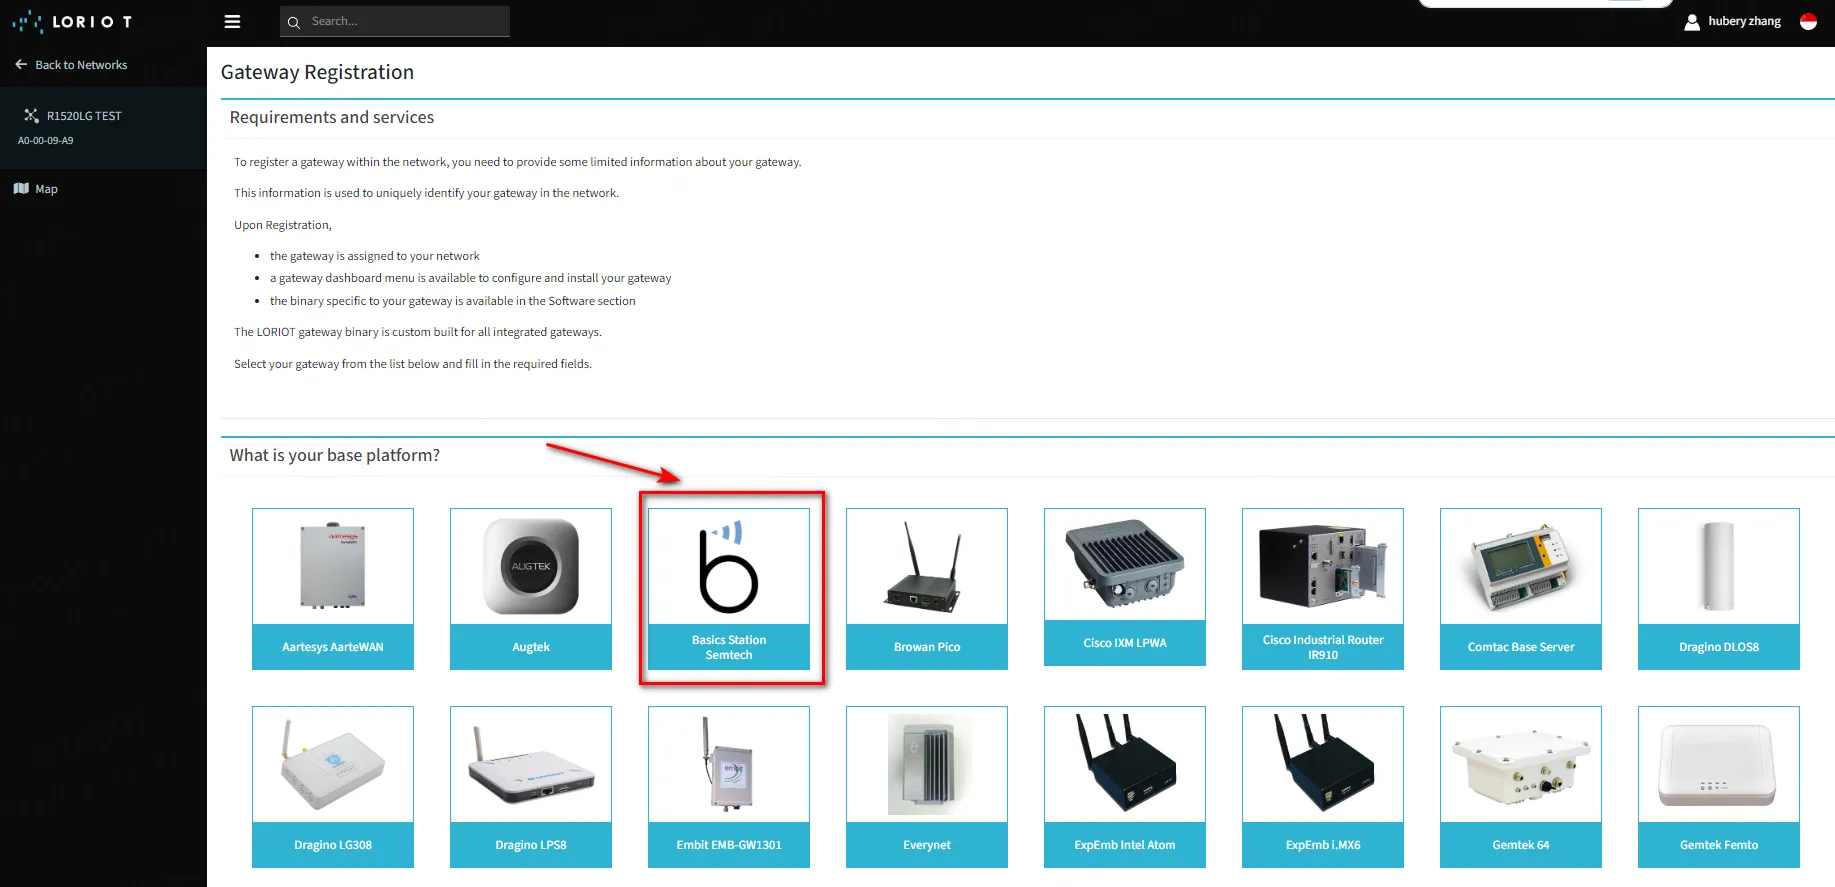1835x887 pixels.
Task: Pick the Augtek gateway tile
Action: [531, 588]
